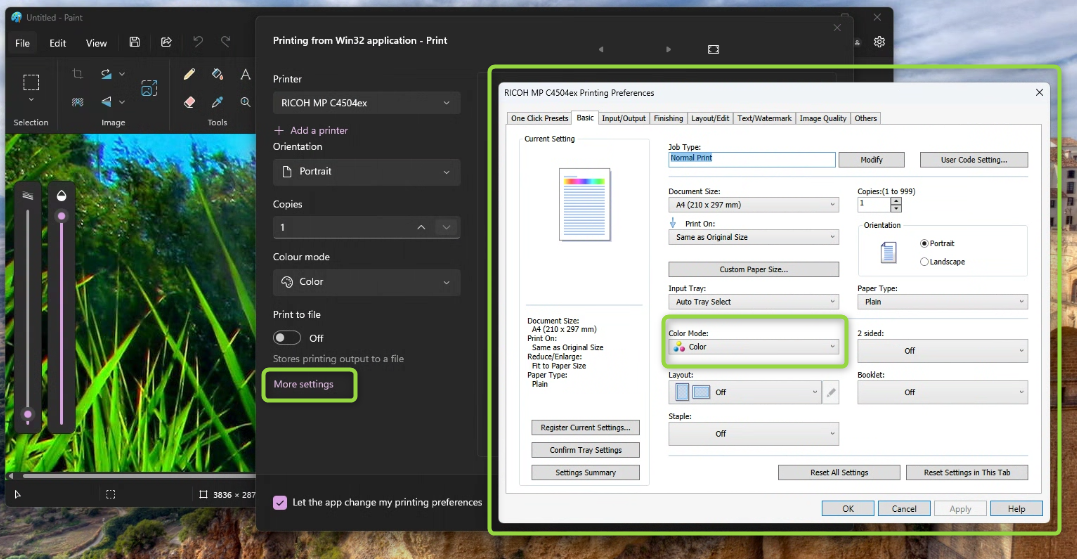Screen dimensions: 1077x559
Task: Select the rectangular Selection tool
Action: tap(31, 82)
